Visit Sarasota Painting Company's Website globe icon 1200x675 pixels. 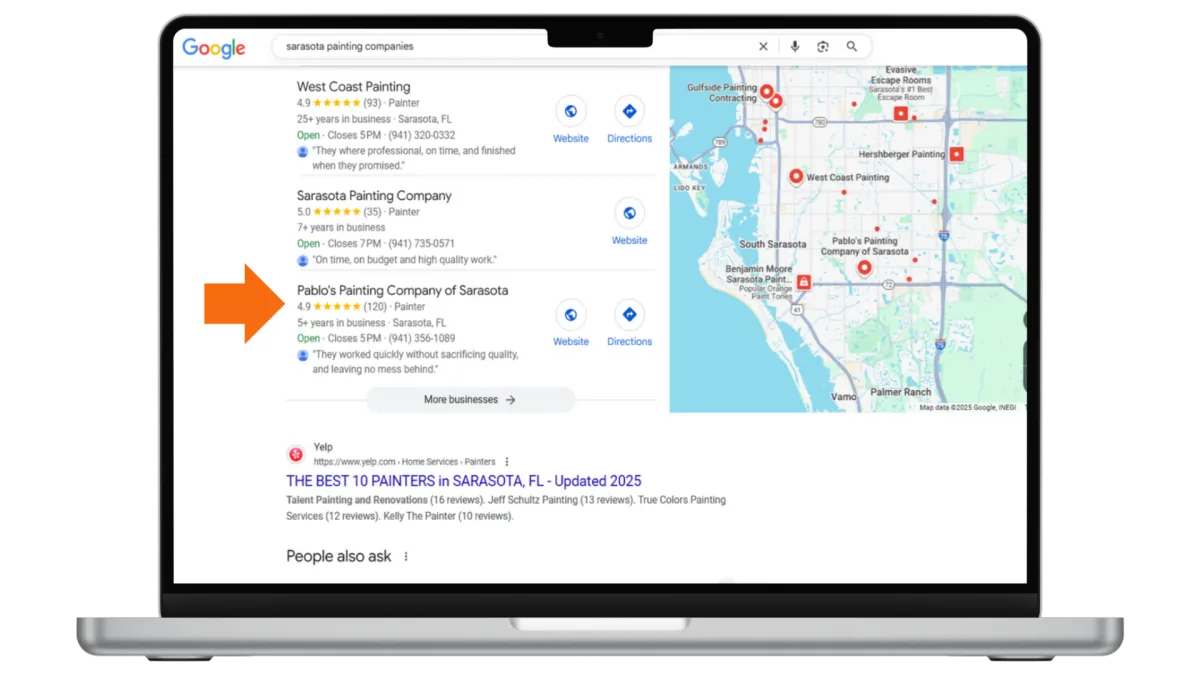(629, 213)
